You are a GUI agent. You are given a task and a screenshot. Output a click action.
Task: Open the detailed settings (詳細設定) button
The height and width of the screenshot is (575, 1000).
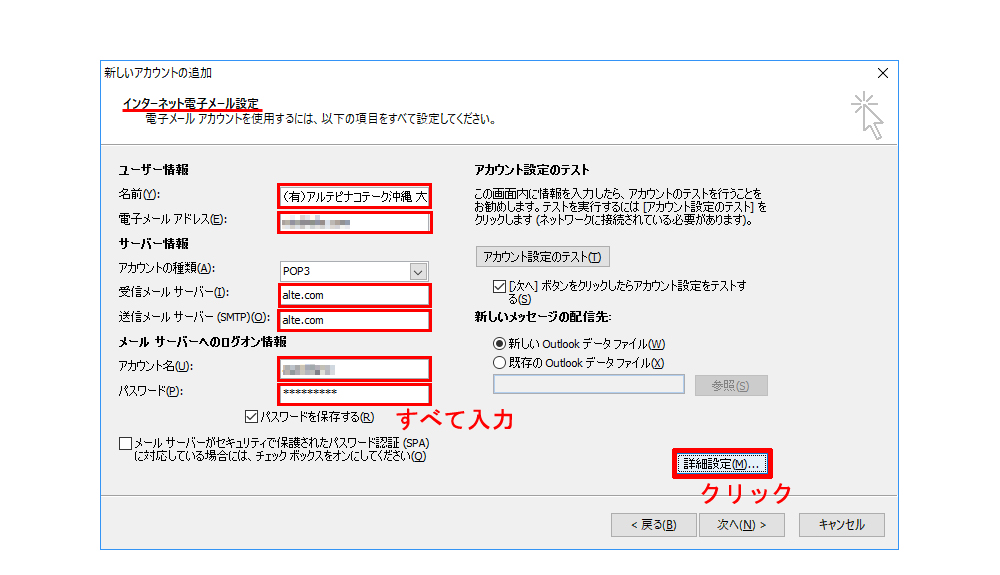pyautogui.click(x=722, y=464)
